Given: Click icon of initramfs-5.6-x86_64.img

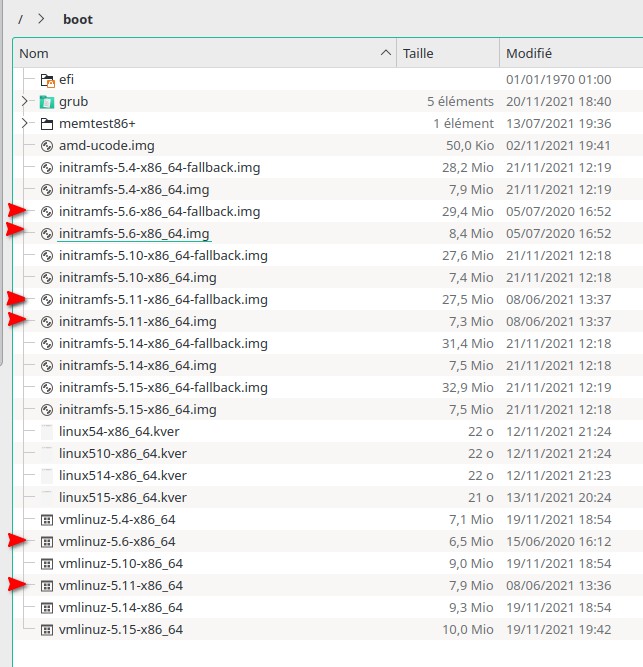Looking at the screenshot, I should coord(47,234).
